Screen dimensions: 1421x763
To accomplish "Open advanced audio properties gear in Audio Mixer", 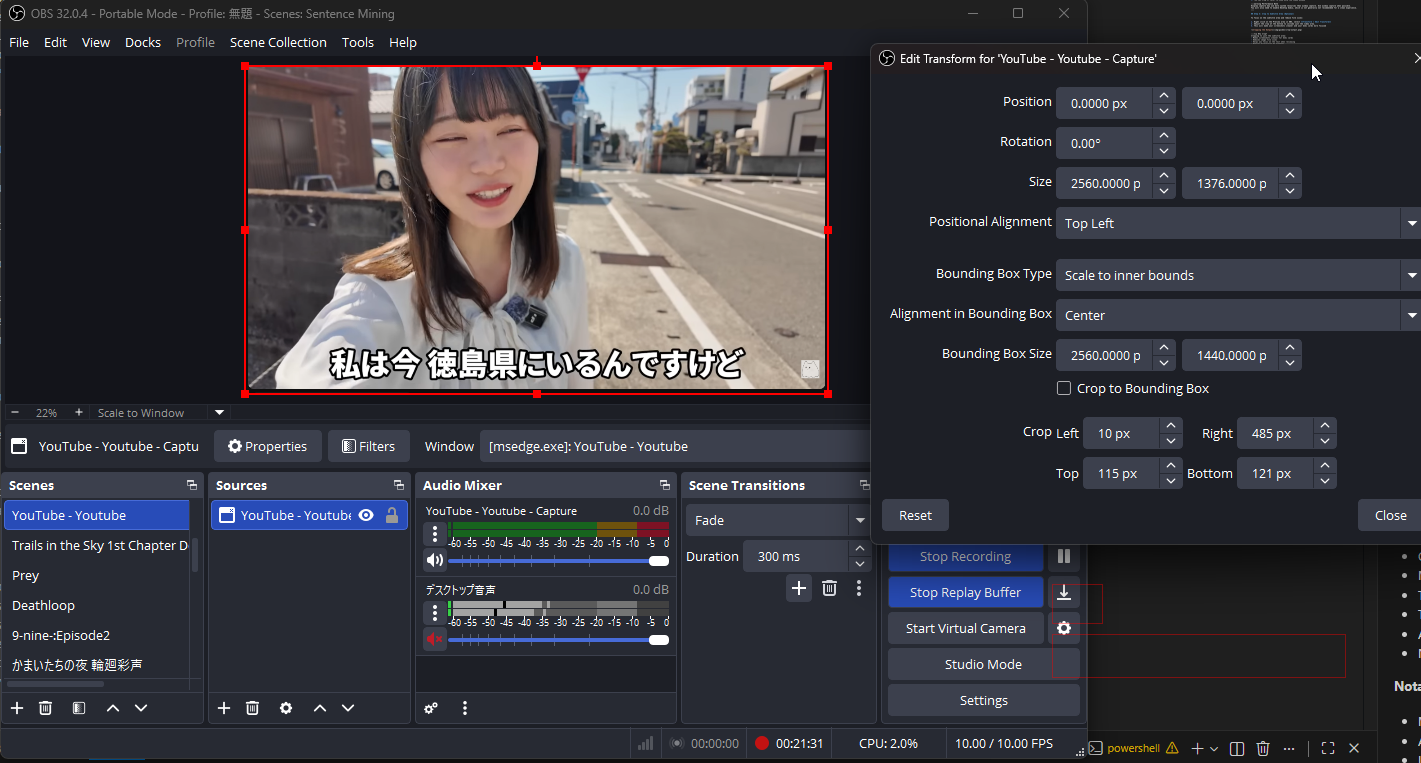I will pyautogui.click(x=430, y=708).
